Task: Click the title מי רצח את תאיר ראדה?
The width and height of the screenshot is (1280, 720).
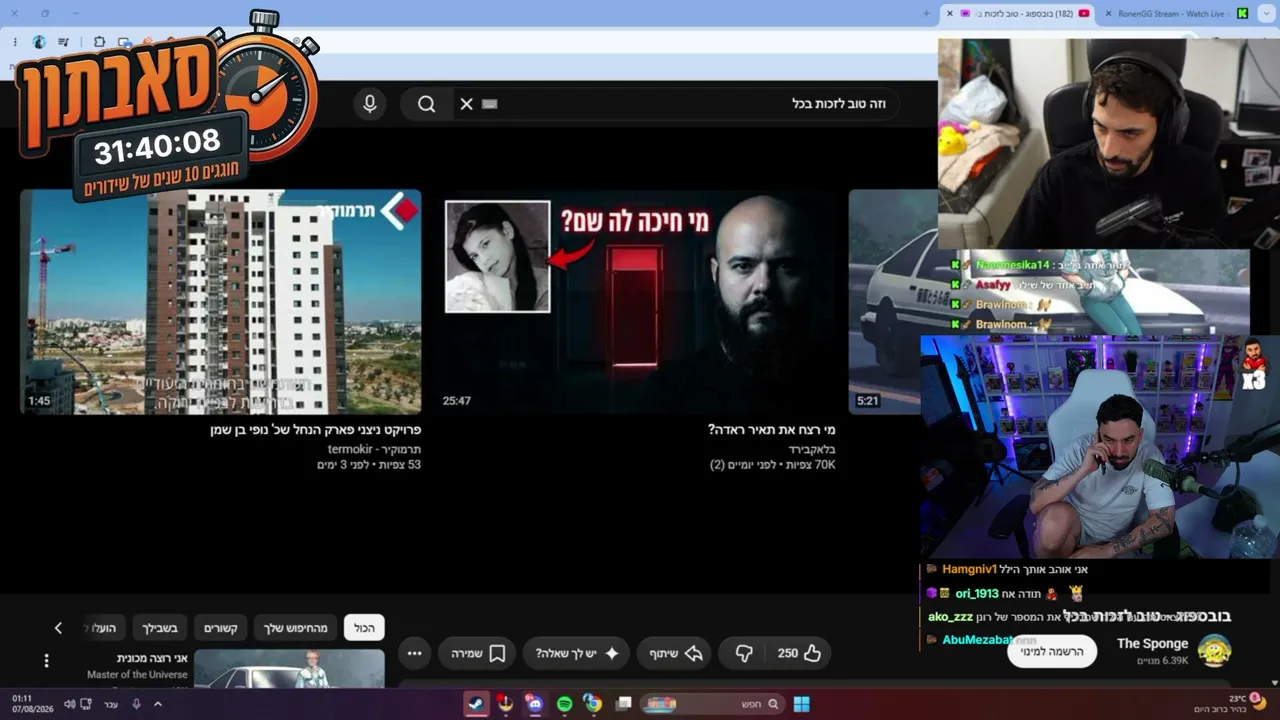Action: (771, 429)
